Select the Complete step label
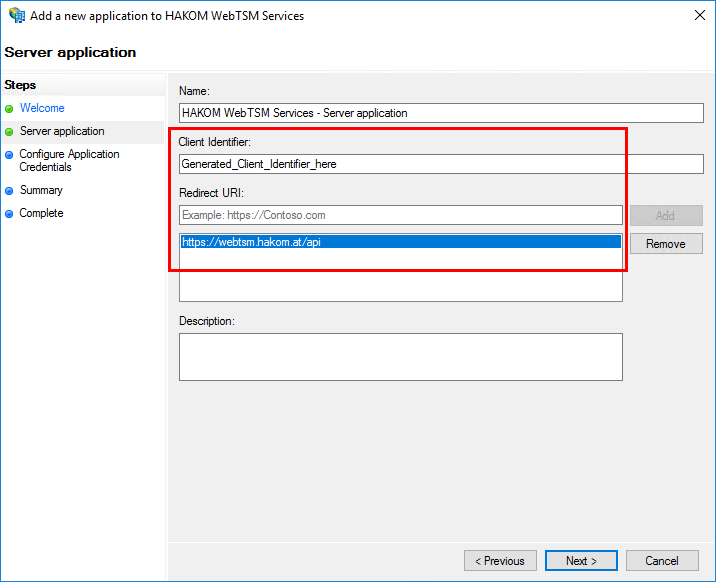The height and width of the screenshot is (582, 716). (x=41, y=213)
